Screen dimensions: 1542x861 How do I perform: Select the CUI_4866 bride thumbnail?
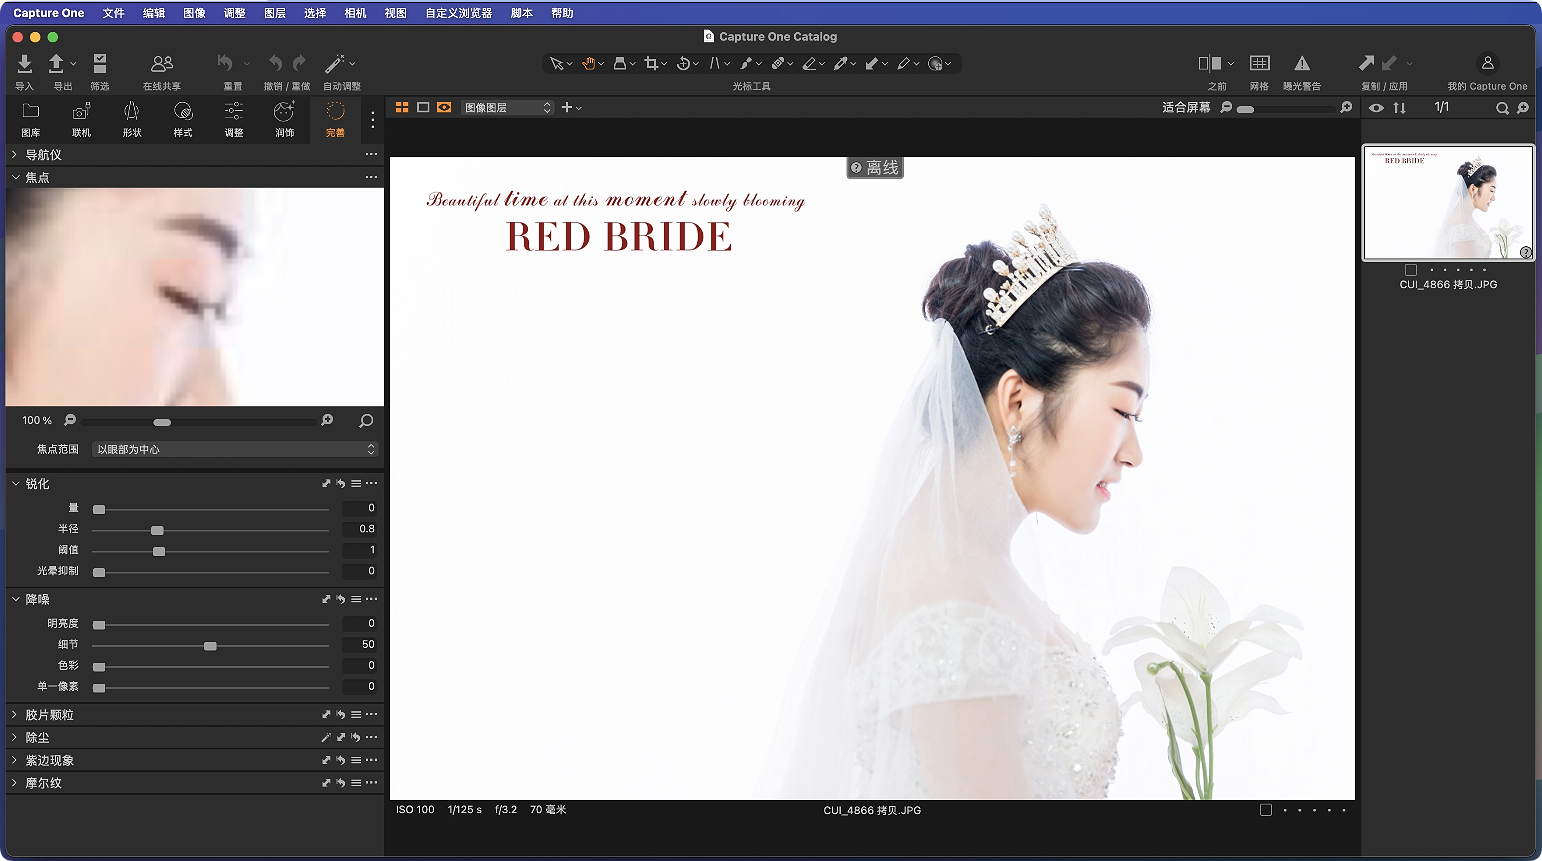coord(1448,203)
